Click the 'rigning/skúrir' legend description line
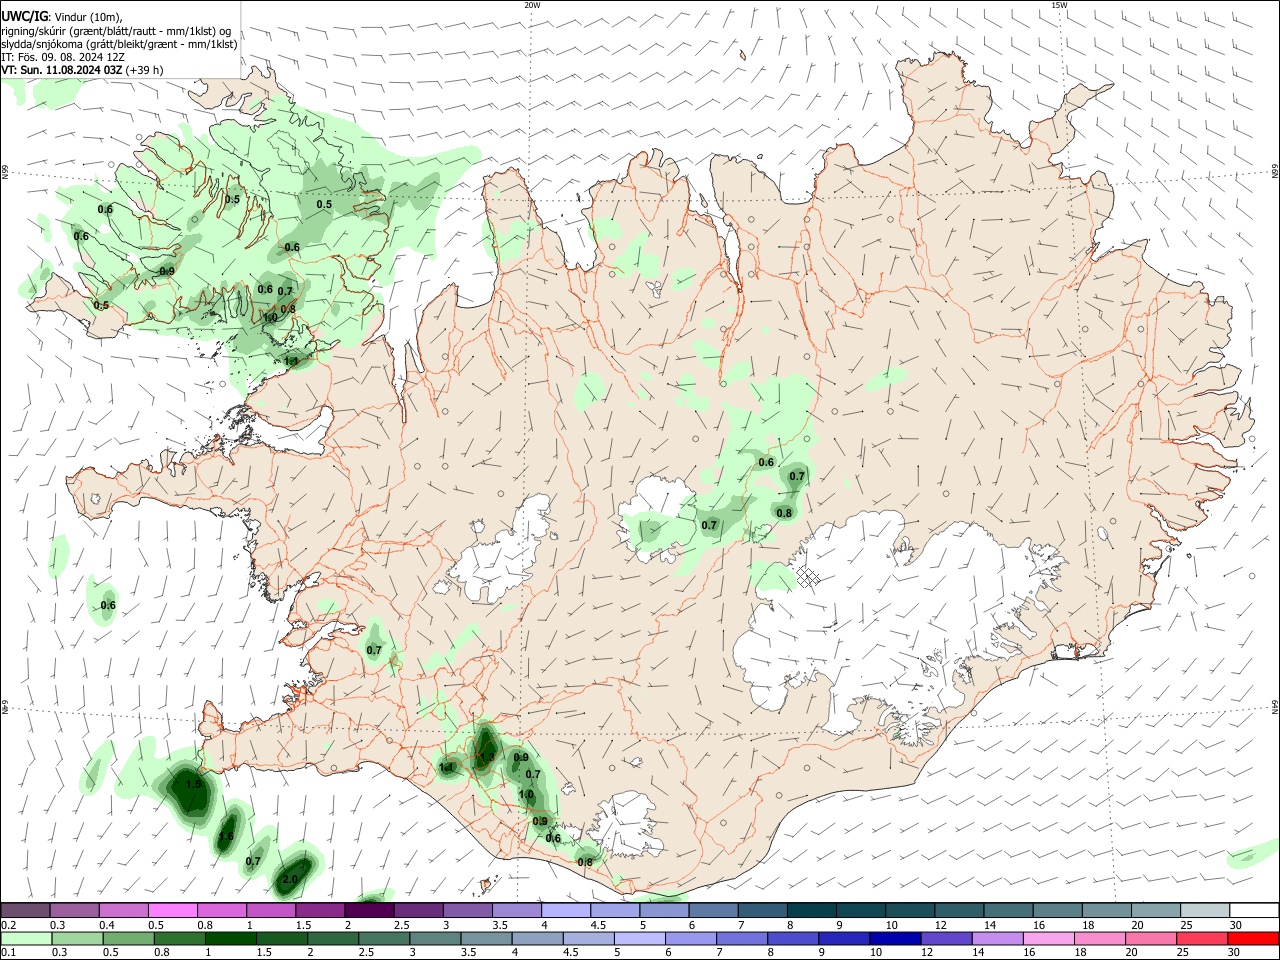The height and width of the screenshot is (960, 1280). pos(116,31)
